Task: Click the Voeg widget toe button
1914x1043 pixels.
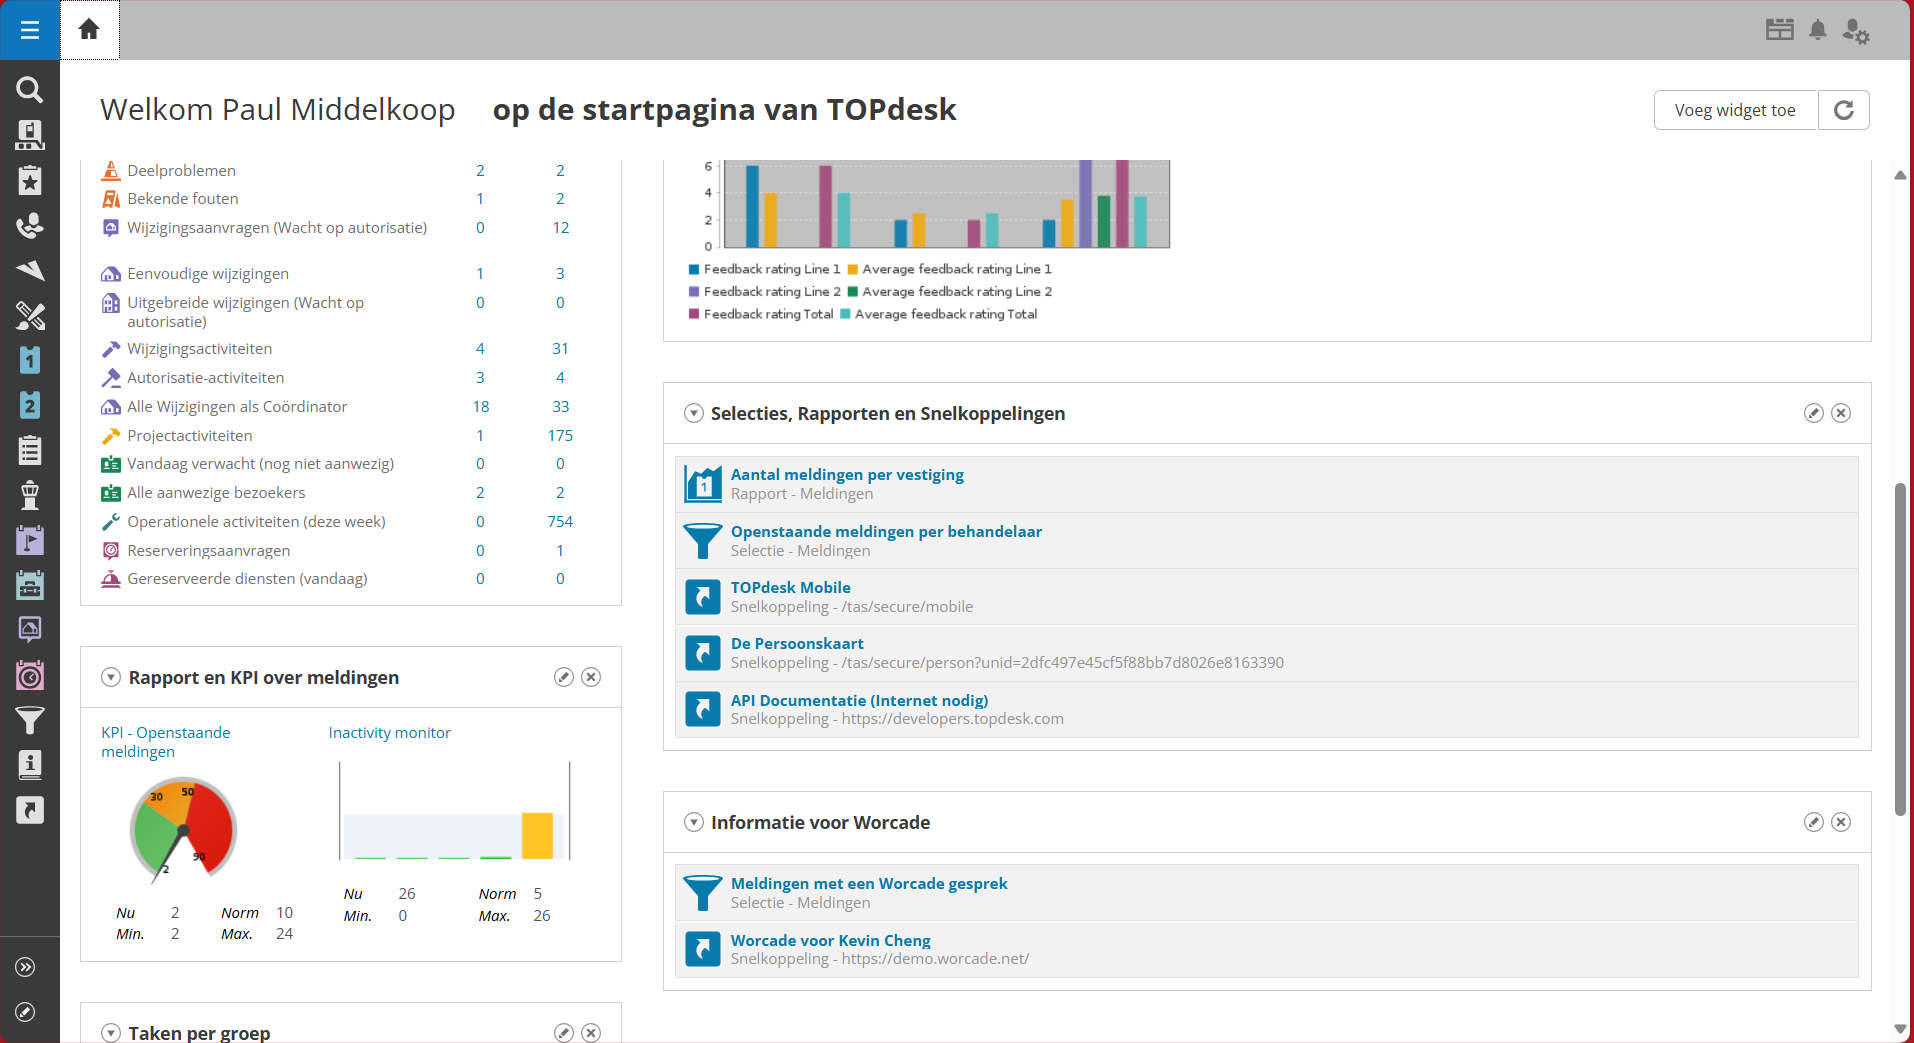Action: pos(1735,110)
